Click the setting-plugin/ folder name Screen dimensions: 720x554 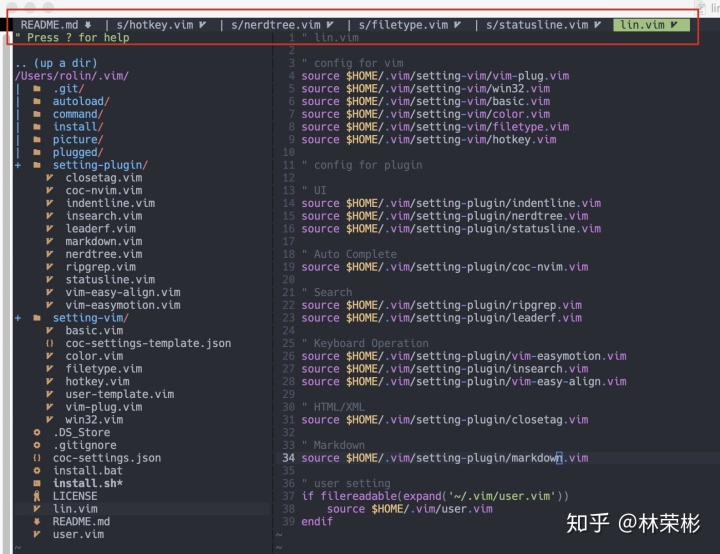click(100, 165)
